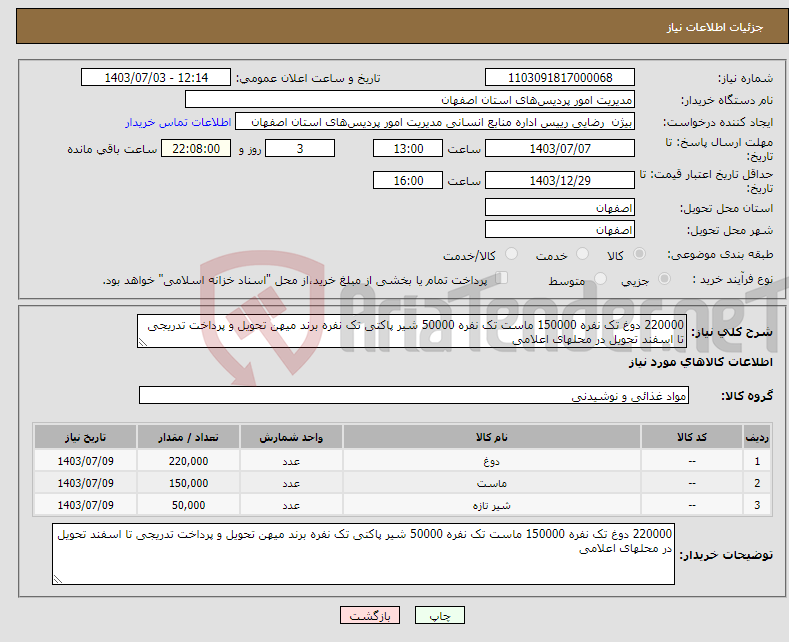Click the goods group field مواد غذائی و نوشیدنی
Viewport: 789px width, 642px height.
click(x=414, y=395)
